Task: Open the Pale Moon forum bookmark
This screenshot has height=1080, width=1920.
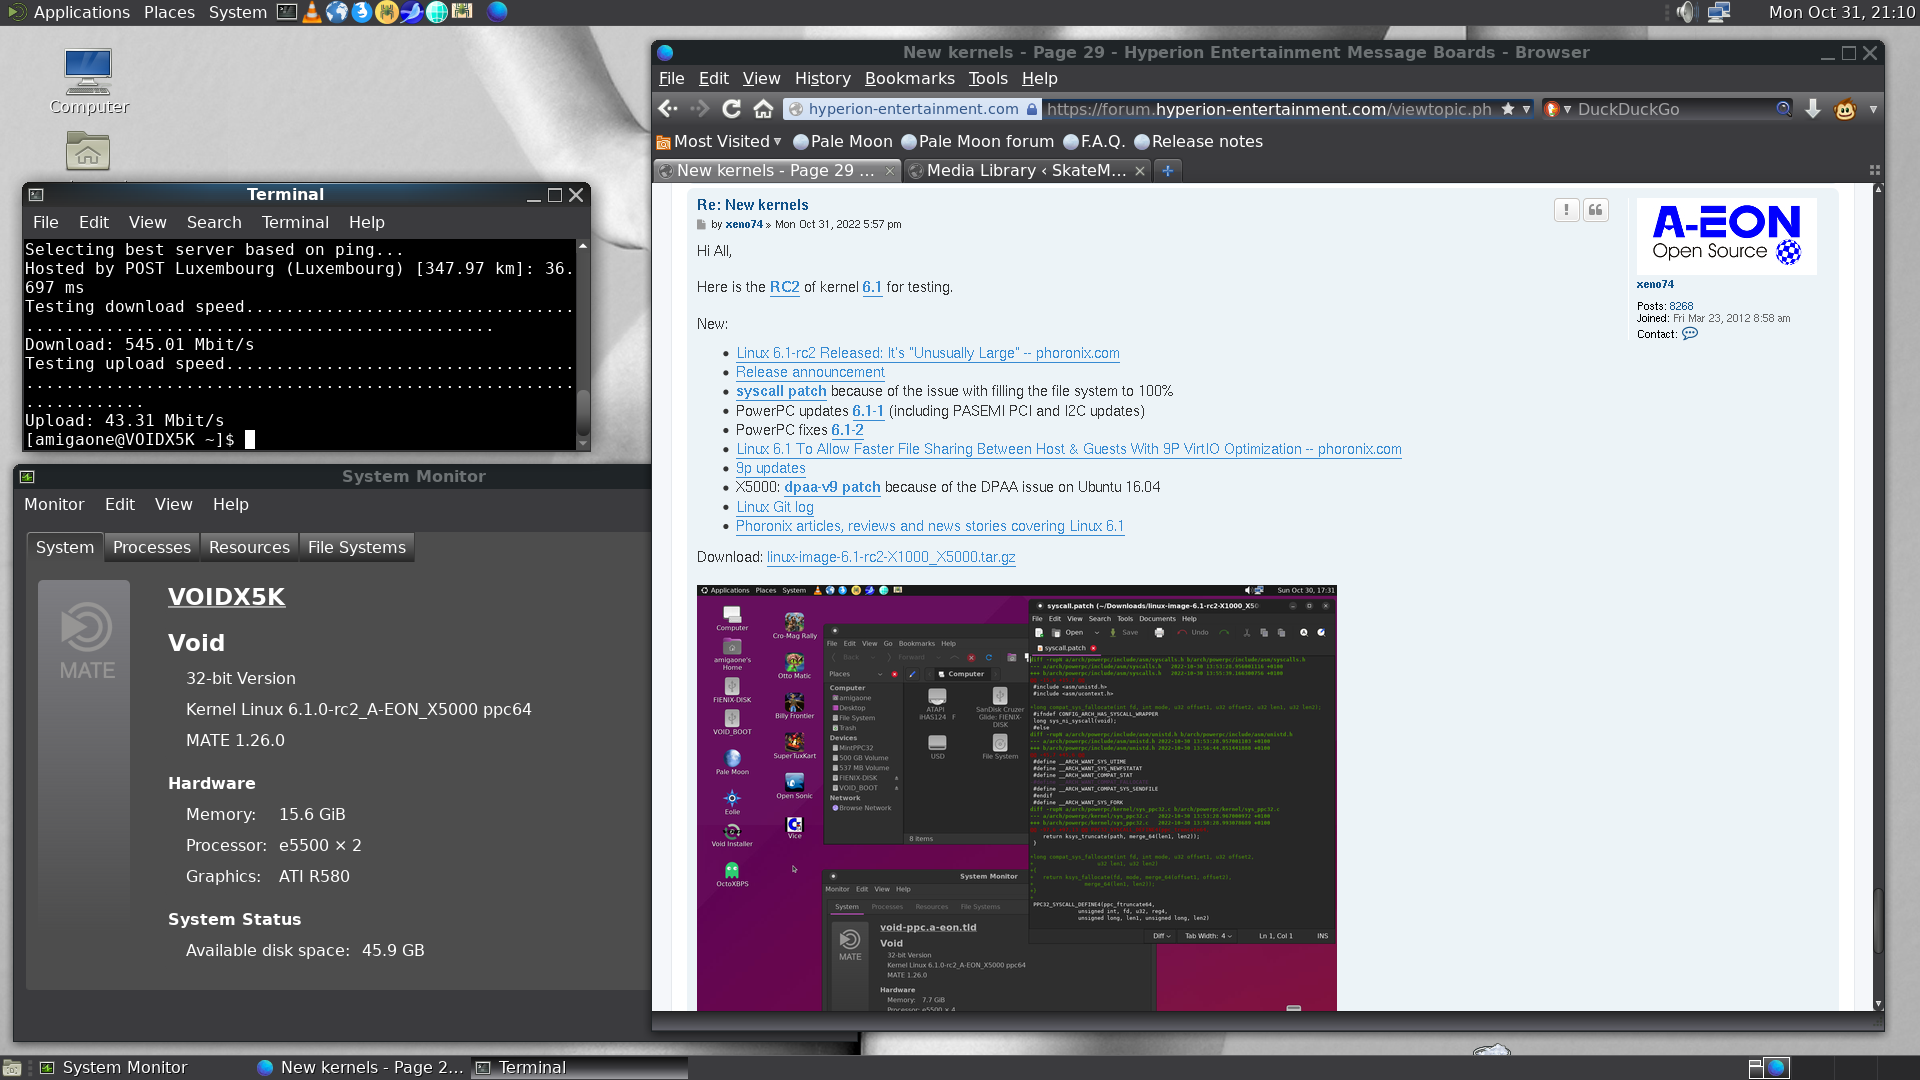Action: (x=977, y=141)
